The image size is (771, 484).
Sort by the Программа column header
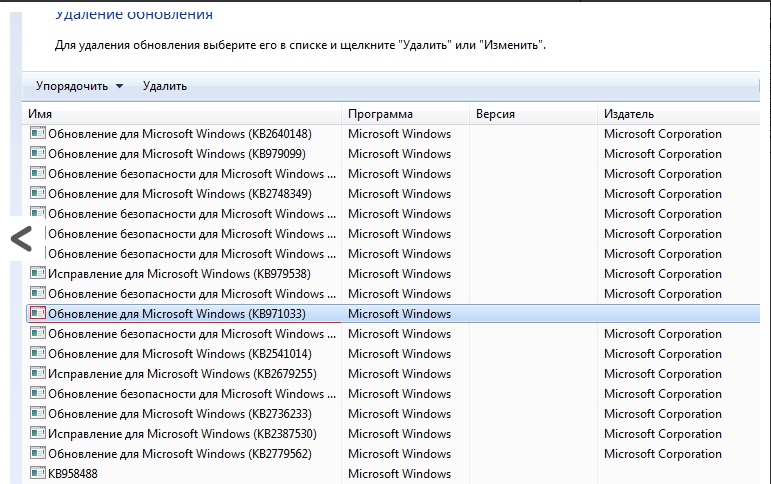tap(380, 114)
